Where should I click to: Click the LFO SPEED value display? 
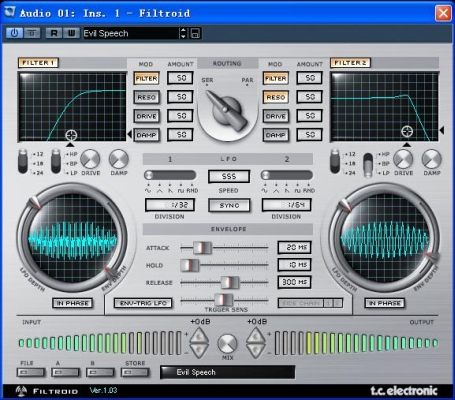229,176
